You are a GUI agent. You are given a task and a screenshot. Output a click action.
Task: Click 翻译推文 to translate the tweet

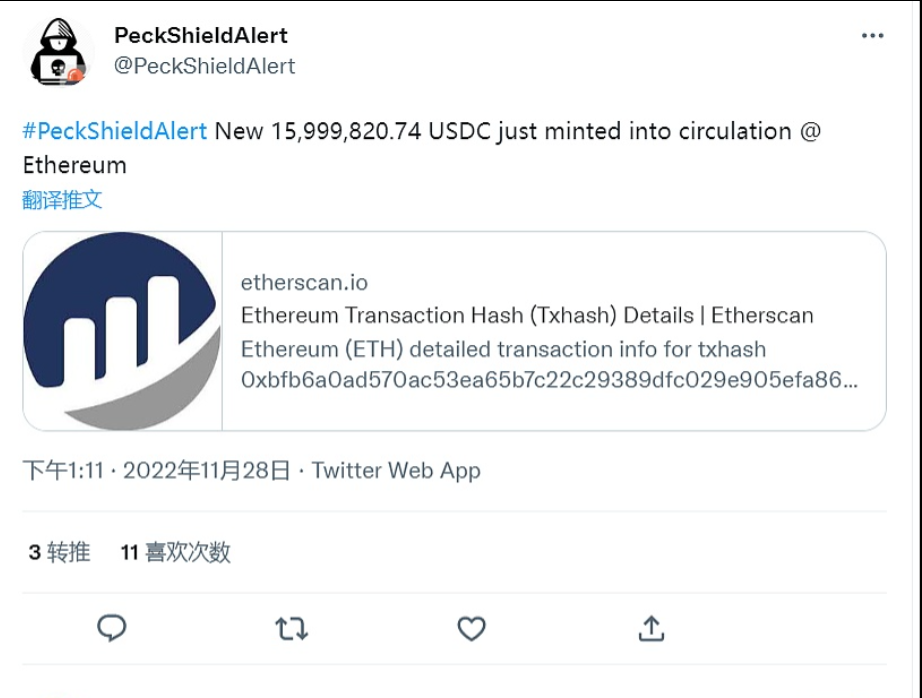tap(63, 199)
